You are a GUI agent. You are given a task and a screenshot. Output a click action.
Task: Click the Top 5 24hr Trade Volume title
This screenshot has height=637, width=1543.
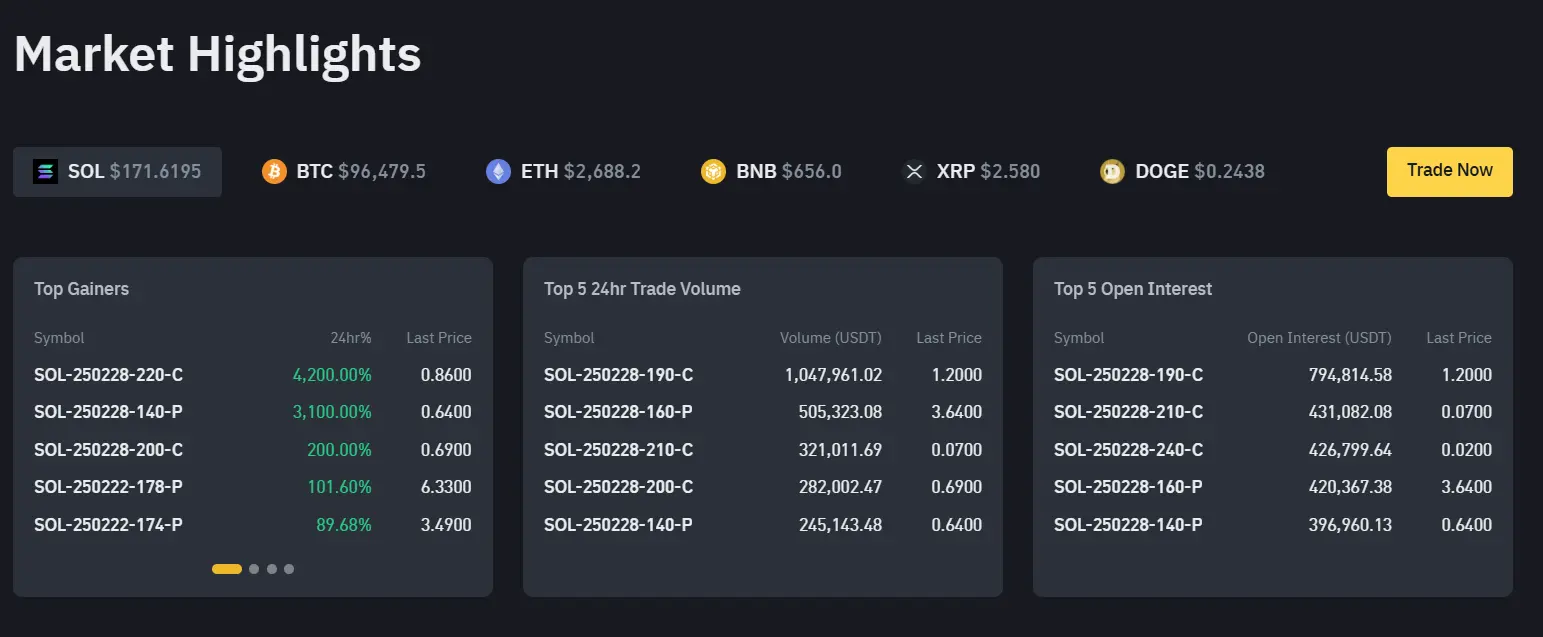642,289
